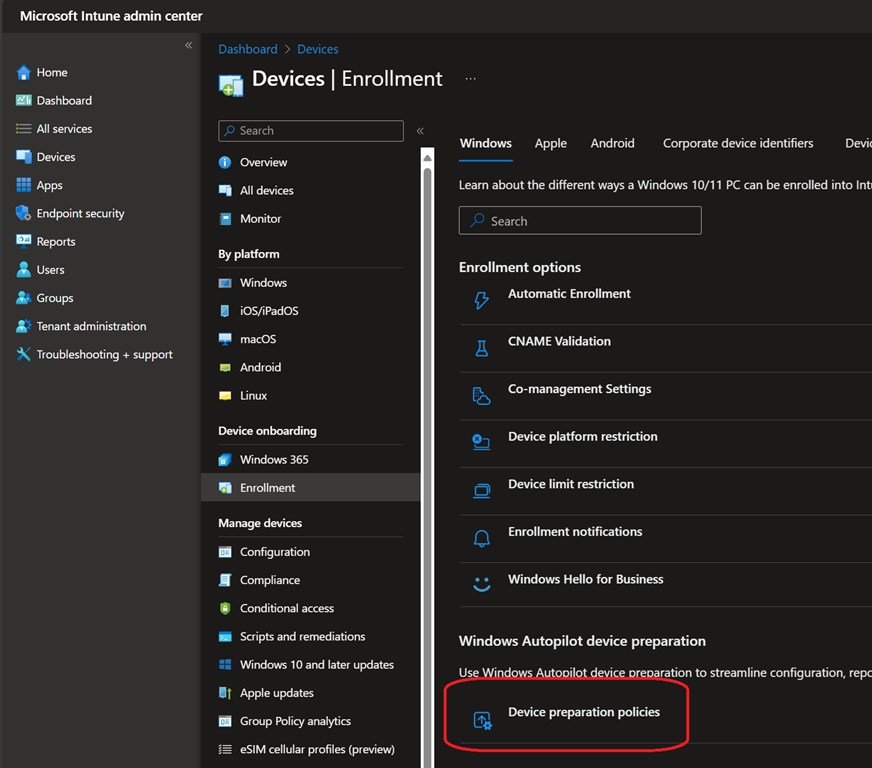This screenshot has width=872, height=768.
Task: Click the Dashboard breadcrumb link
Action: click(x=248, y=49)
